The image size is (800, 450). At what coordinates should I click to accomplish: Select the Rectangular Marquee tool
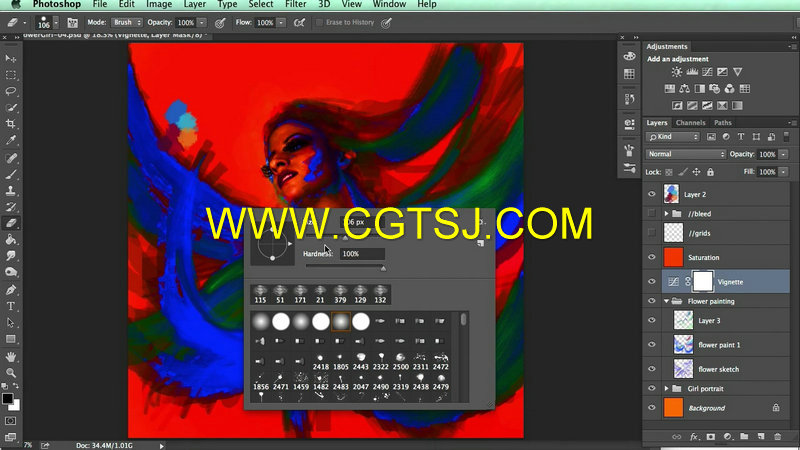click(11, 75)
